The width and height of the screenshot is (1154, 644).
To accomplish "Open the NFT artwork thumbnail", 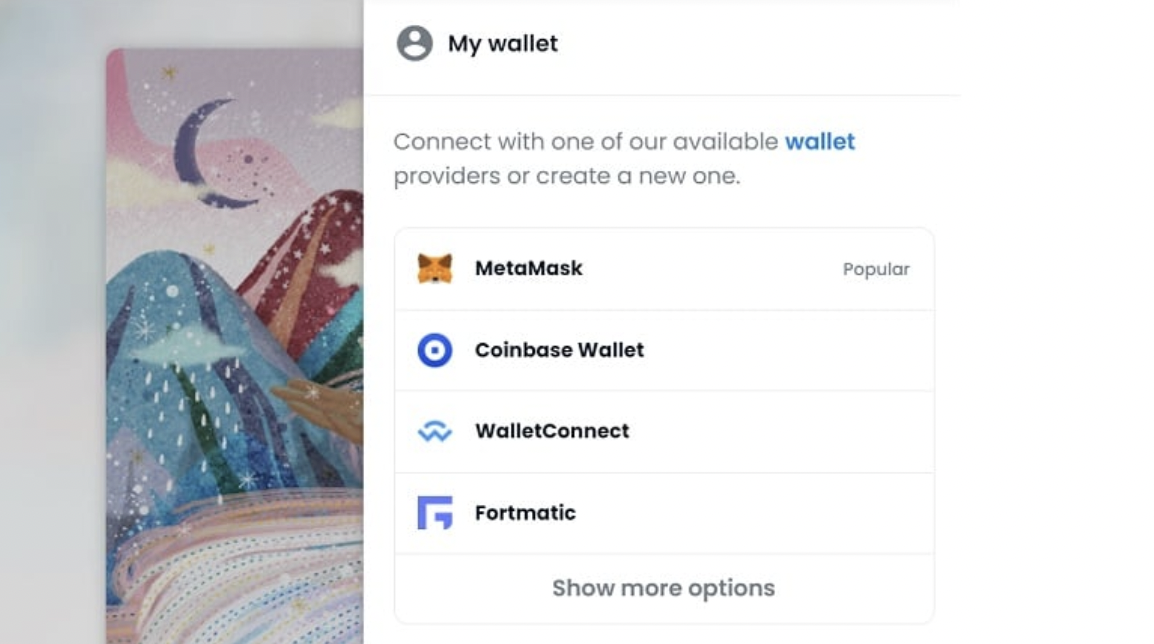I will 235,340.
